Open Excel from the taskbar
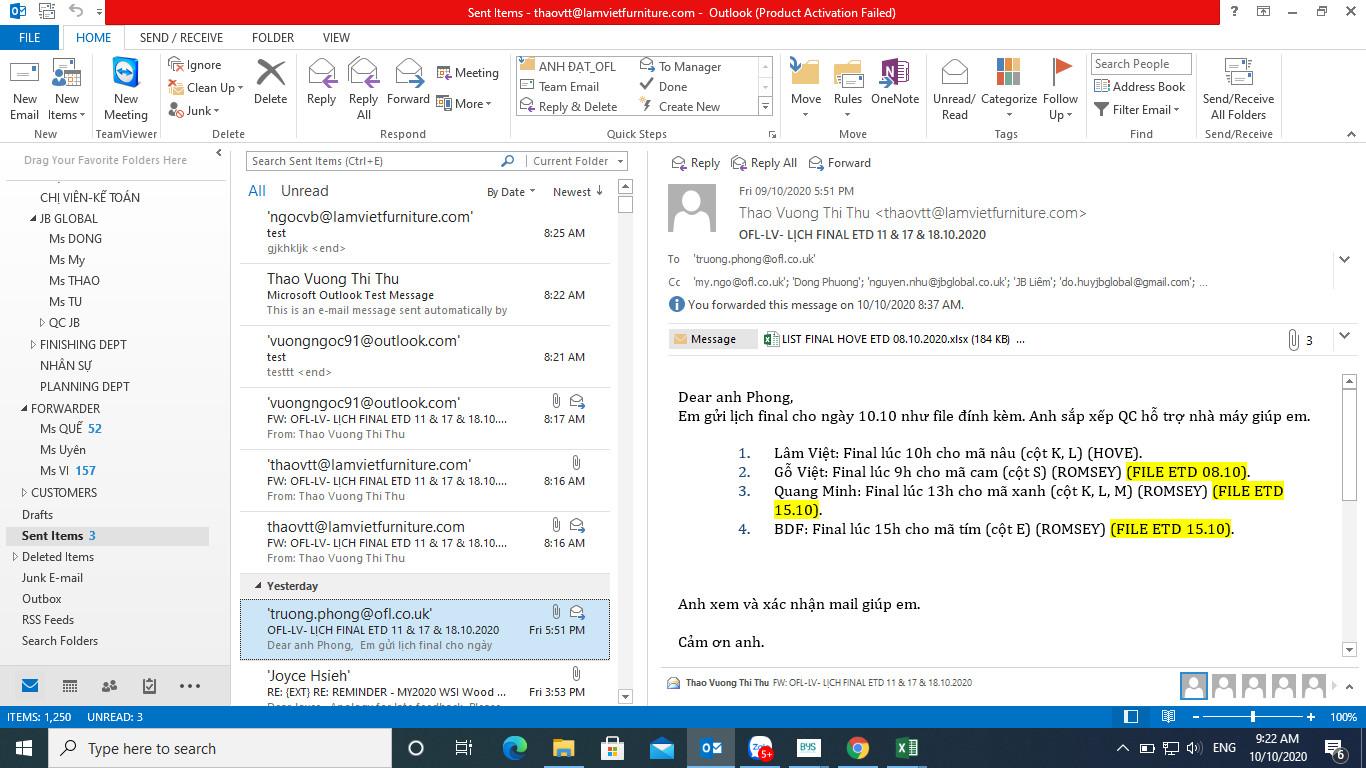This screenshot has height=768, width=1366. 906,748
